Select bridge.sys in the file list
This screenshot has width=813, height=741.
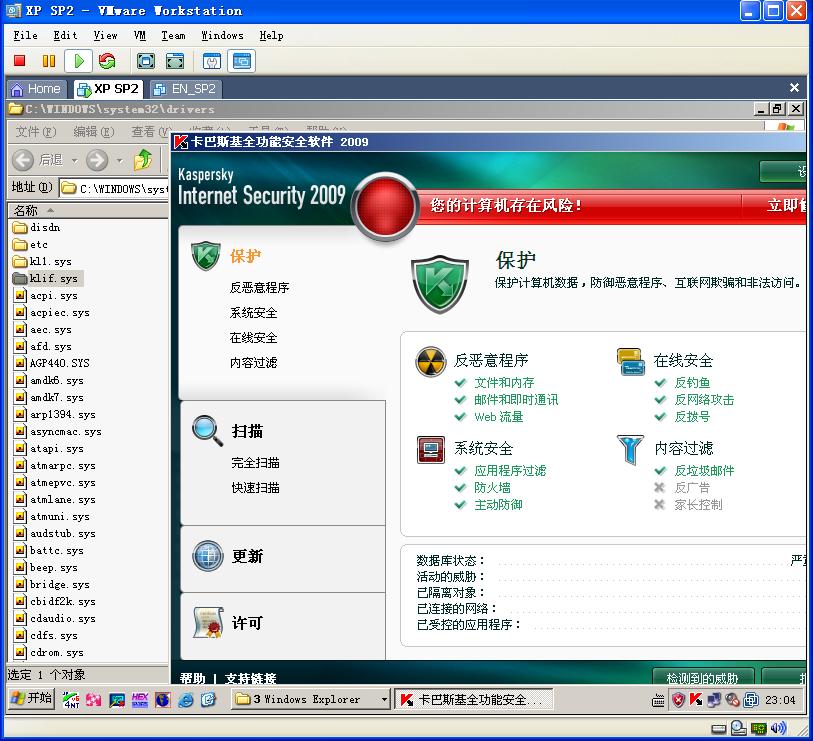[x=52, y=584]
